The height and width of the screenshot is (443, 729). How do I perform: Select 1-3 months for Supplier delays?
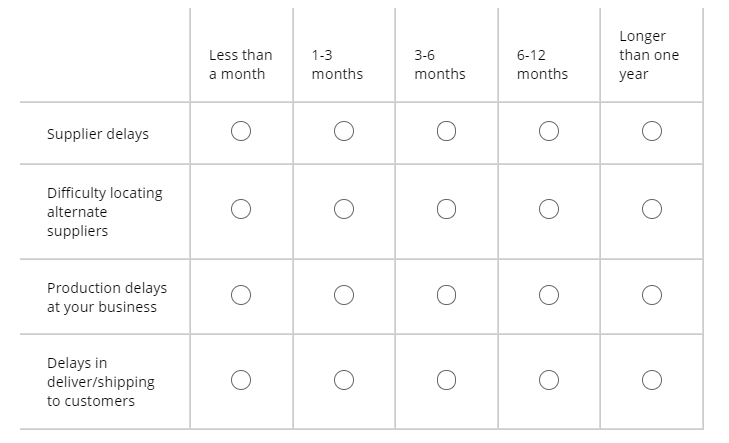(344, 131)
